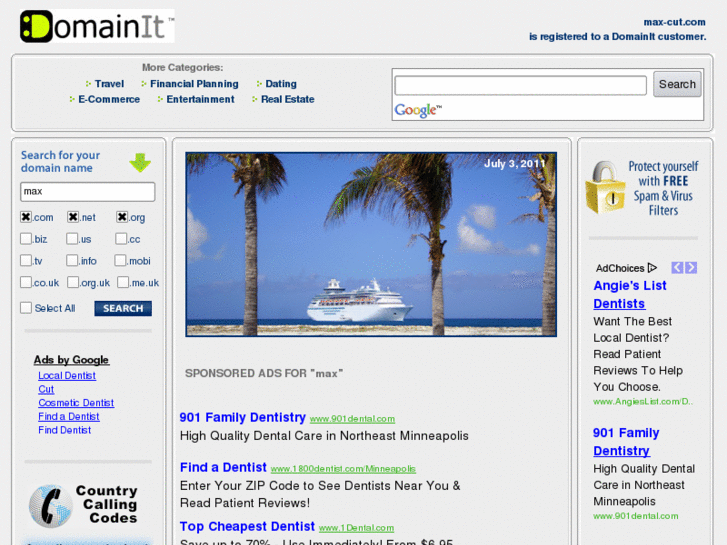The image size is (727, 545).
Task: Check the .org.uk checkbox
Action: pos(73,282)
